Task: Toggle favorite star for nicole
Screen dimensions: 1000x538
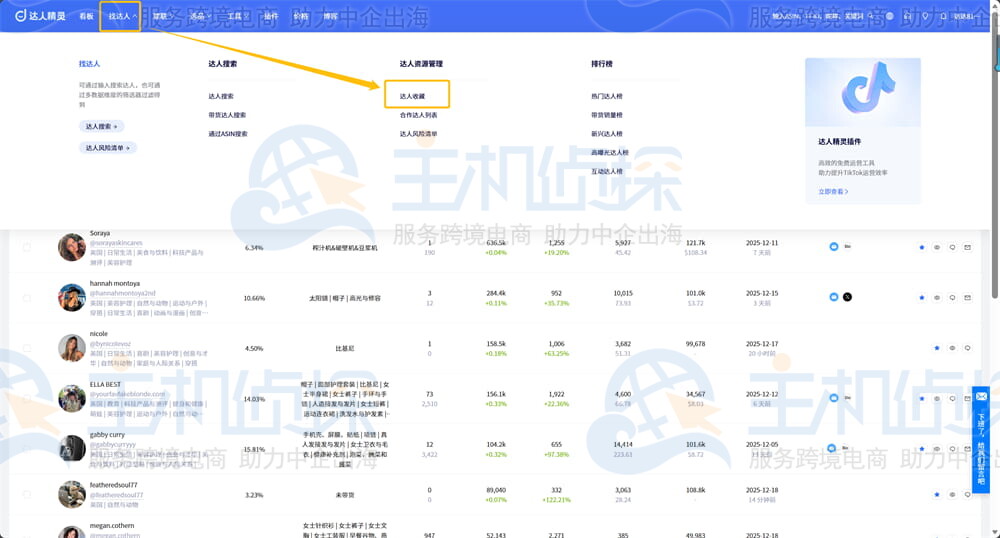Action: [x=937, y=348]
